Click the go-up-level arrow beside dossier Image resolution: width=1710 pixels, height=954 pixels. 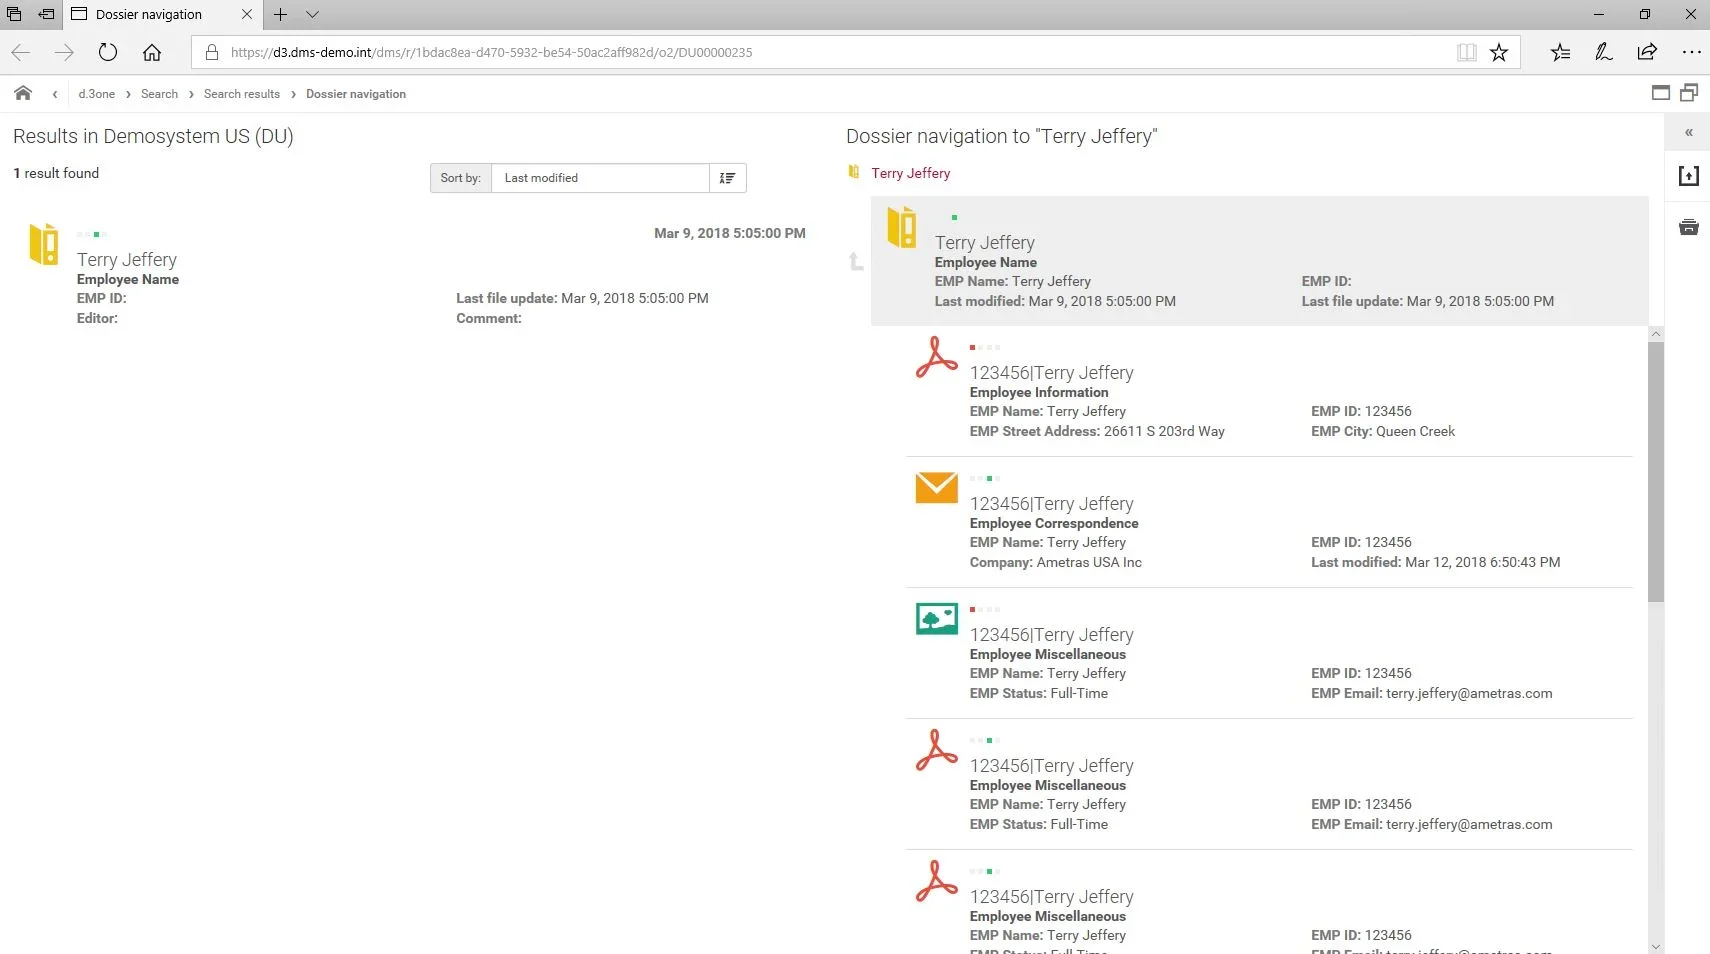click(x=856, y=261)
